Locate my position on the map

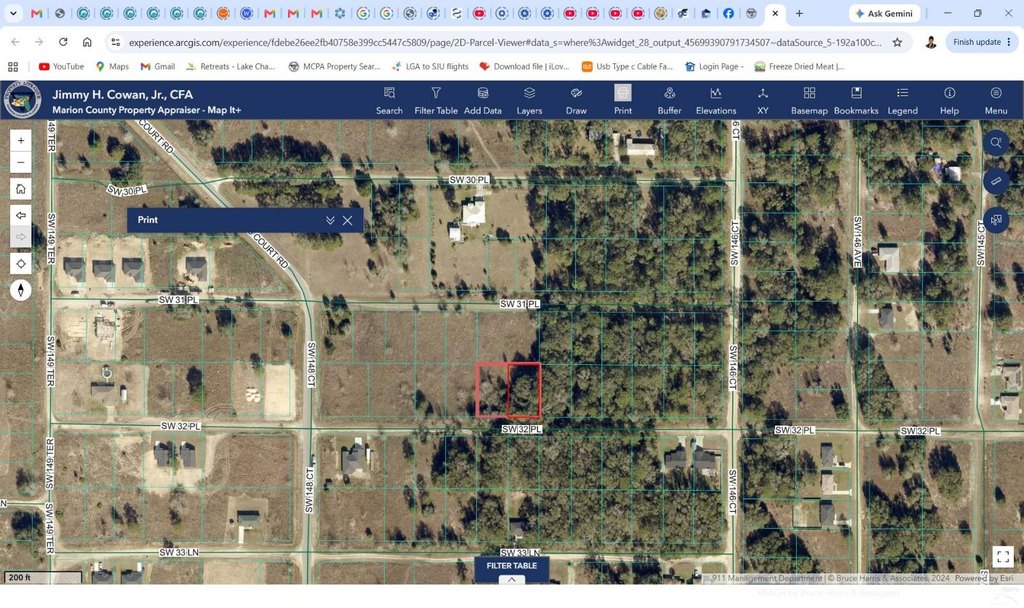pos(21,264)
